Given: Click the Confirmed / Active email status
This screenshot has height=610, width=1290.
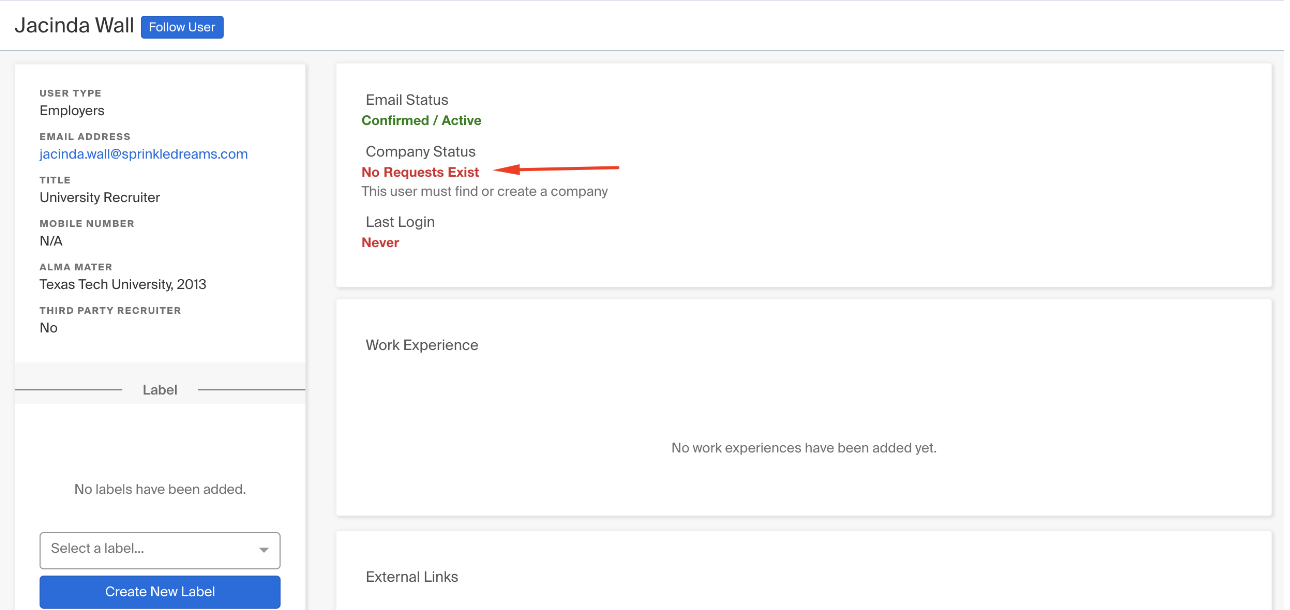Looking at the screenshot, I should (421, 121).
